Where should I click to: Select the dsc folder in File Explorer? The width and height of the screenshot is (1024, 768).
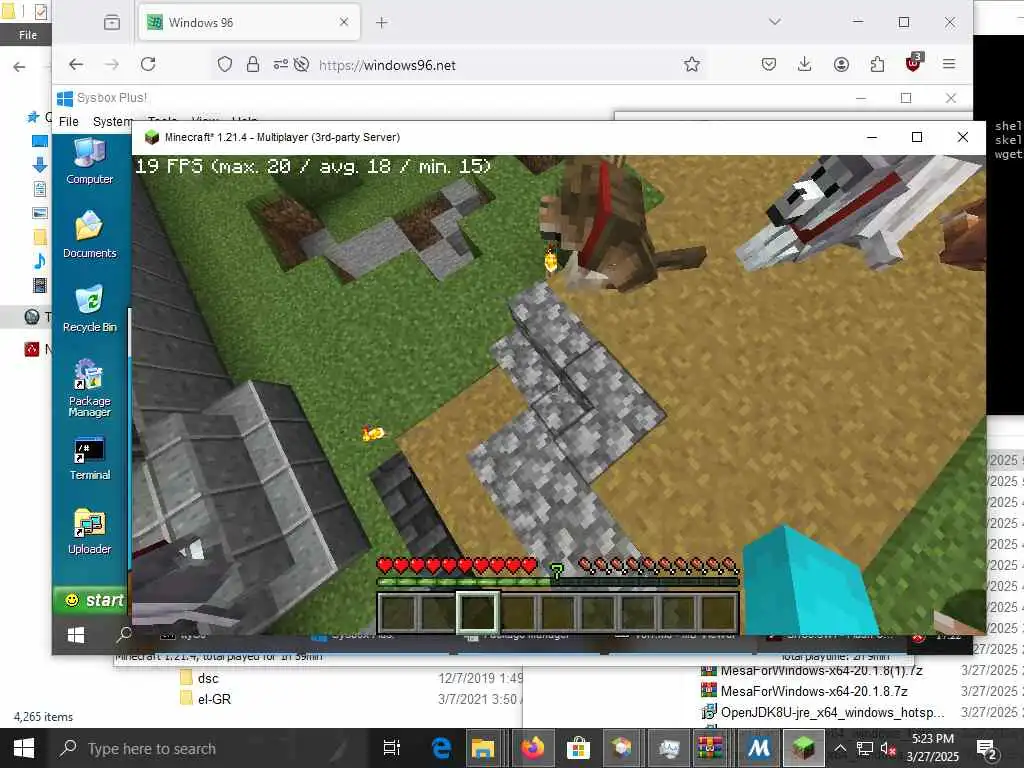point(208,678)
